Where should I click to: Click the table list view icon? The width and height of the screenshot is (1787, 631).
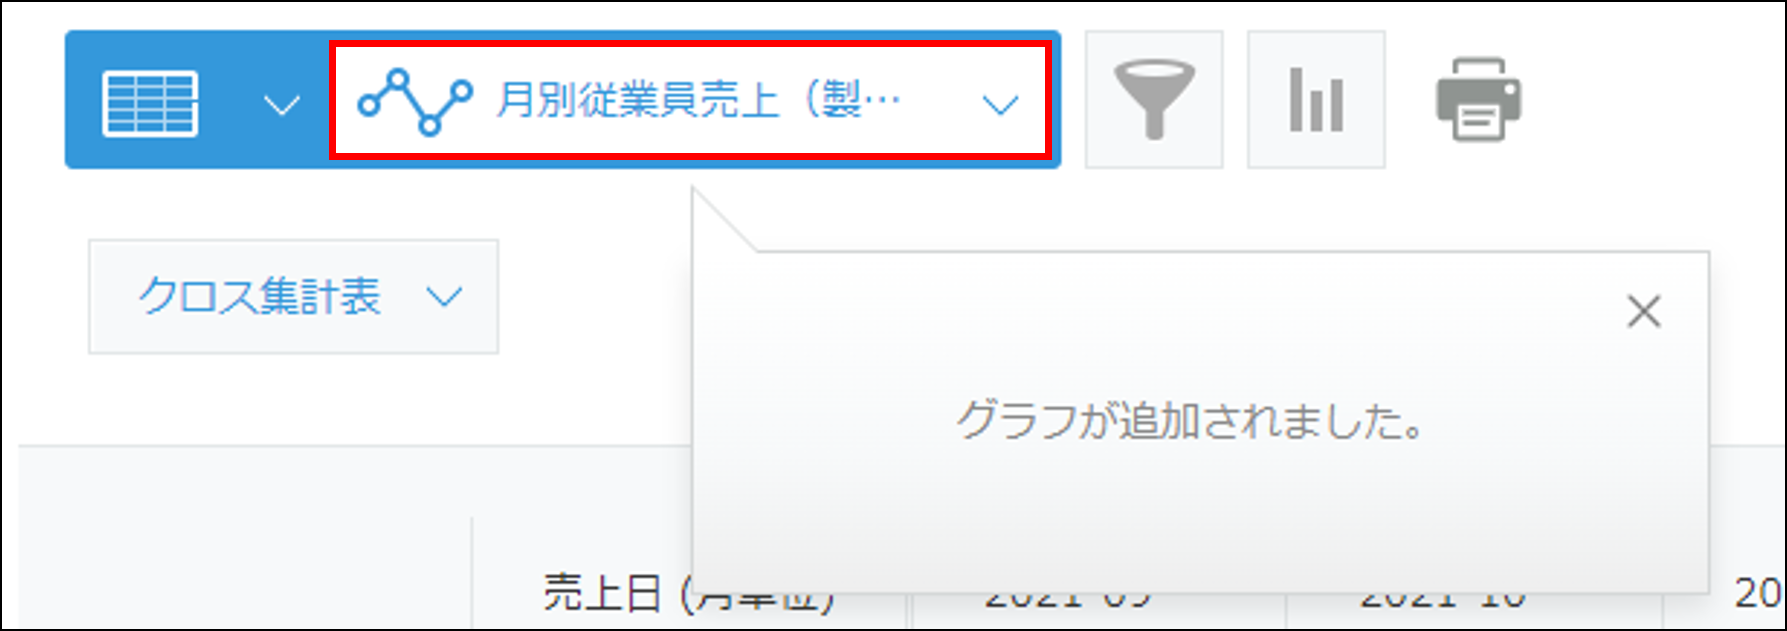tap(150, 102)
